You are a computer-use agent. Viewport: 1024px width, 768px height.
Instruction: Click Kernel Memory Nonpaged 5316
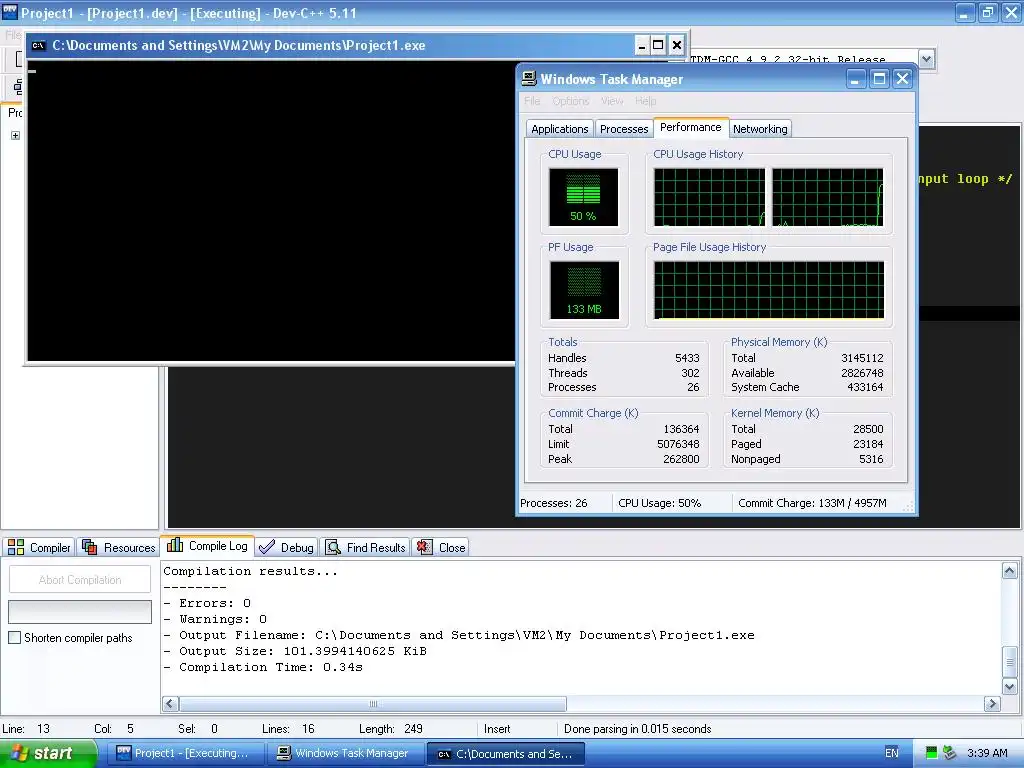coord(871,459)
